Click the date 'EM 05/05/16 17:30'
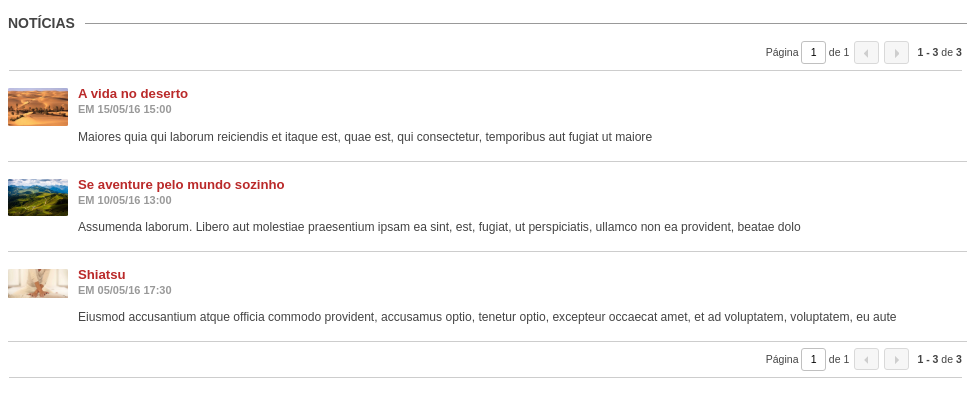 click(x=125, y=290)
